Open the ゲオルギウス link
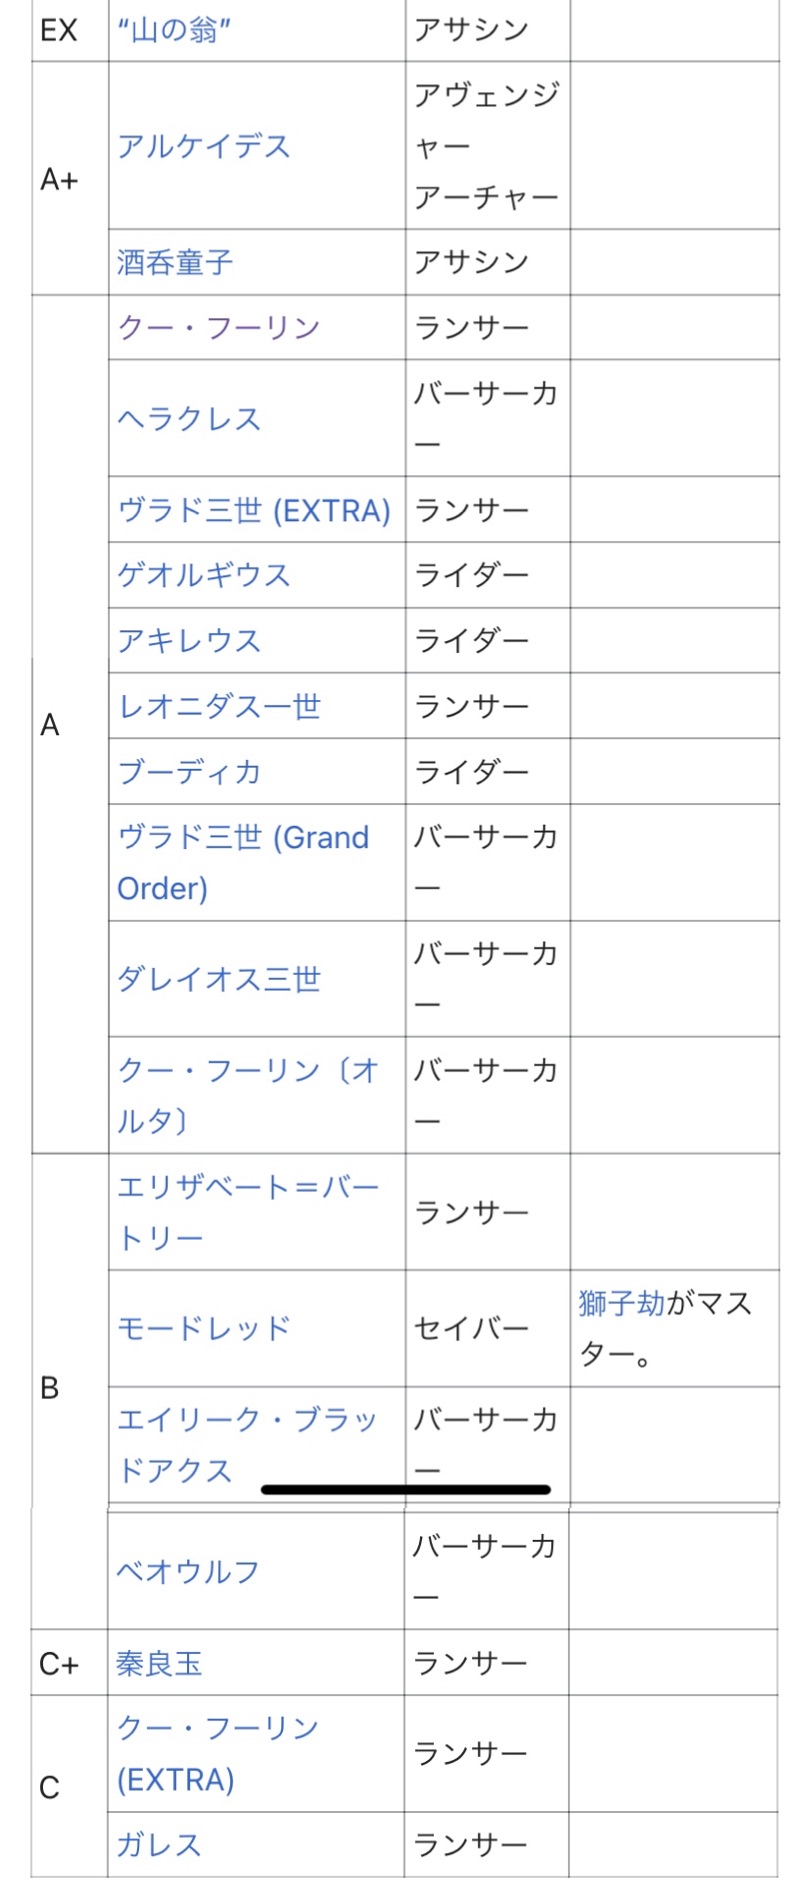This screenshot has width=800, height=1896. [x=204, y=575]
